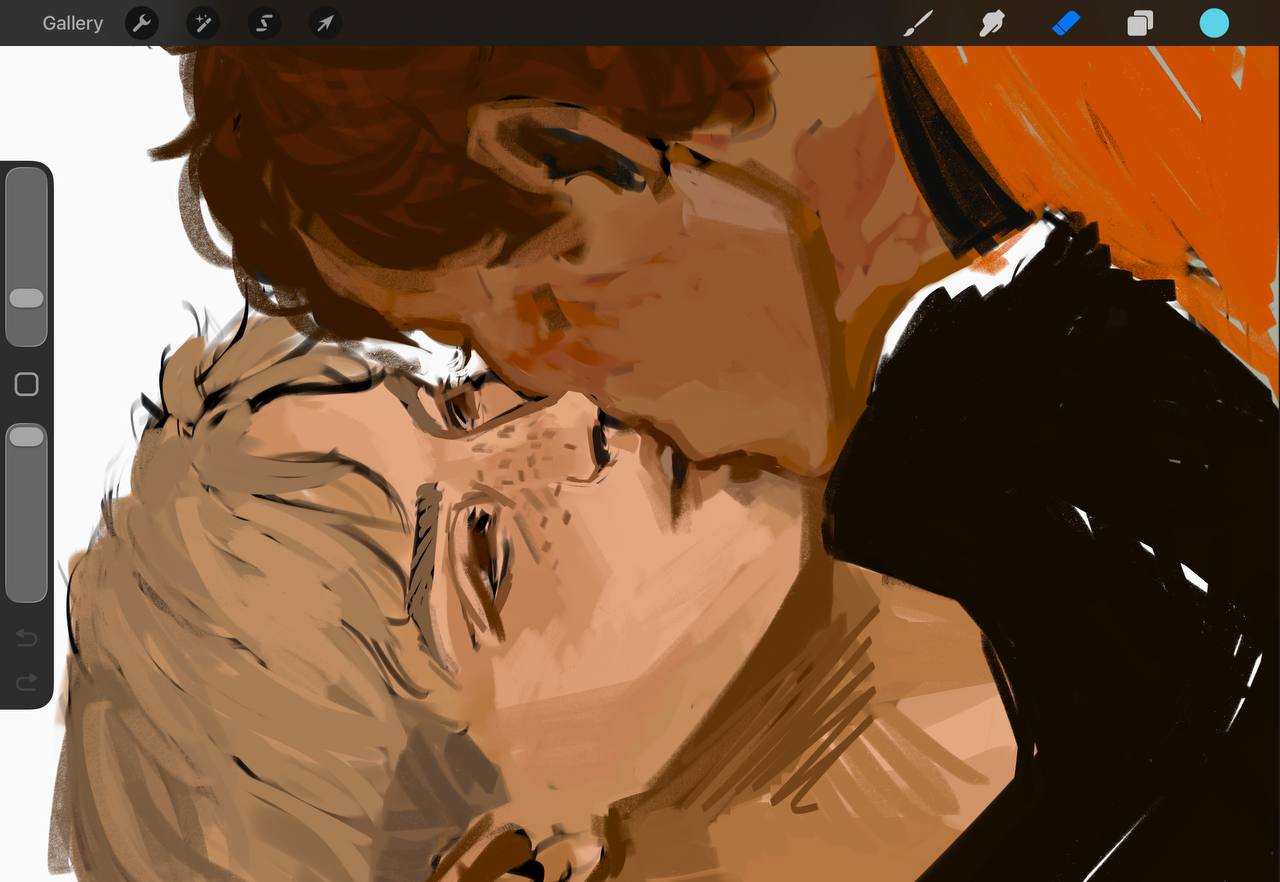Undo the last stroke with the sidebar arrow
1280x882 pixels.
click(x=26, y=638)
